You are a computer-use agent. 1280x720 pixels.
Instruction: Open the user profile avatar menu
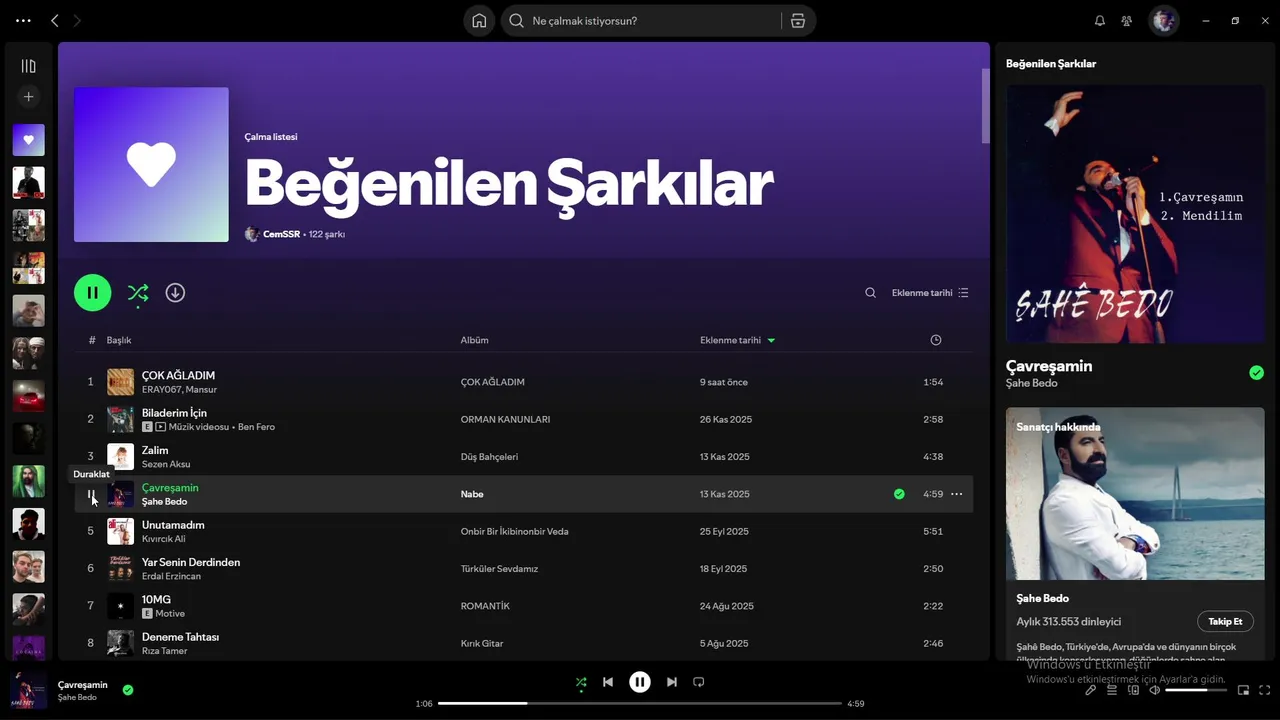(1164, 21)
